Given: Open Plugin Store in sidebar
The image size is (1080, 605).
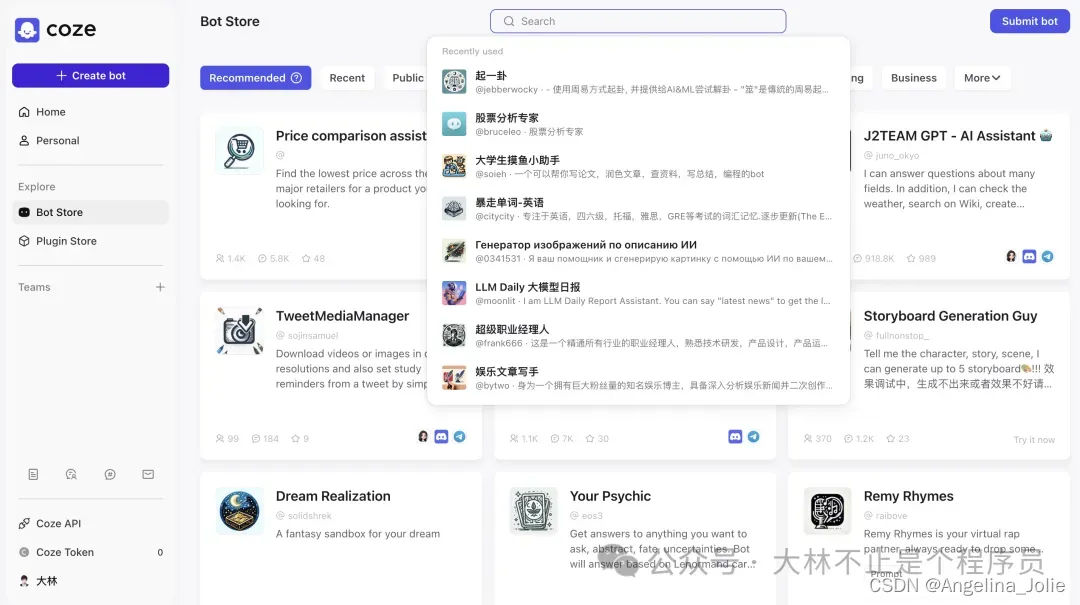Looking at the screenshot, I should (90, 241).
